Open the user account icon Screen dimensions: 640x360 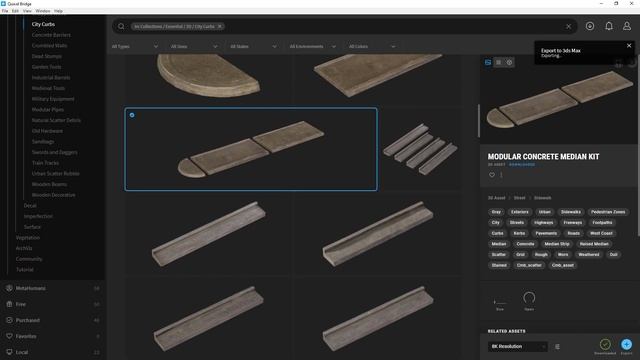pos(627,26)
